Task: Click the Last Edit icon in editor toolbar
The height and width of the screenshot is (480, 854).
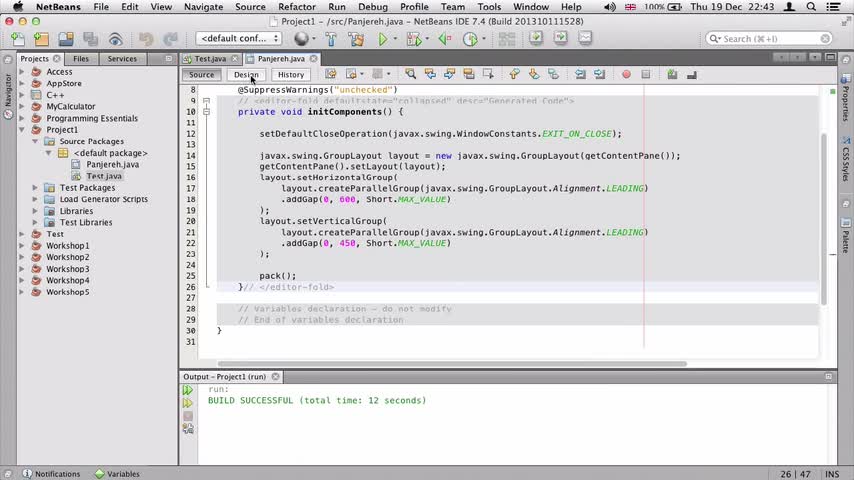Action: (x=331, y=74)
